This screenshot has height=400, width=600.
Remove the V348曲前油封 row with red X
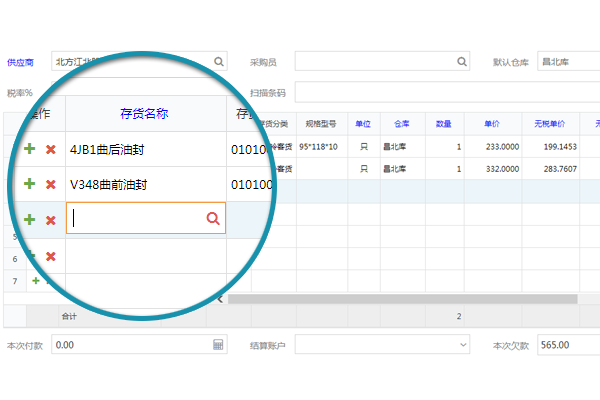pos(51,184)
